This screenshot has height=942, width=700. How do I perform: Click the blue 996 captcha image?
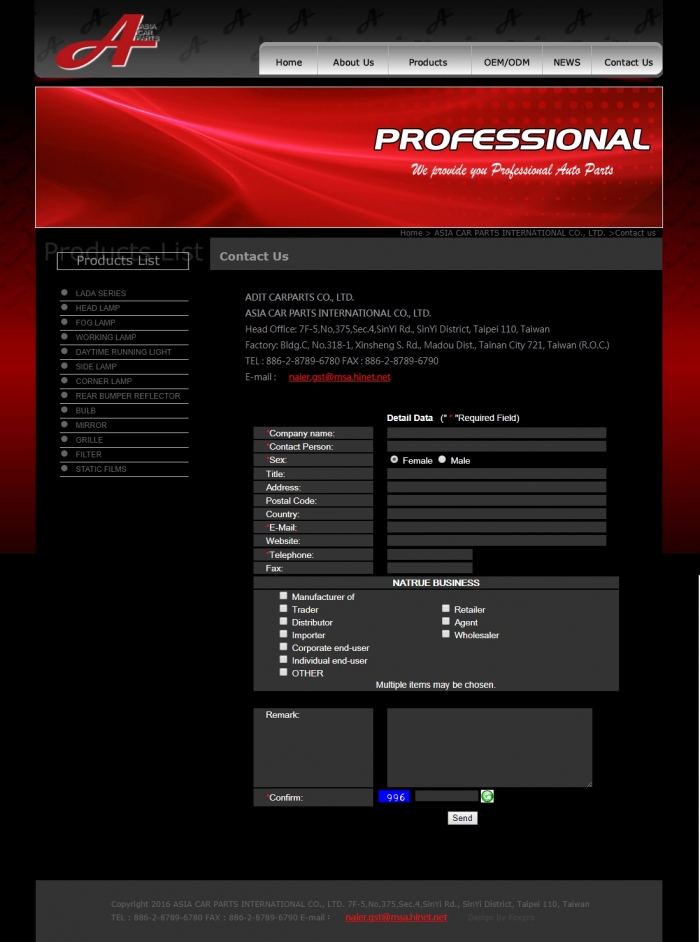click(394, 797)
